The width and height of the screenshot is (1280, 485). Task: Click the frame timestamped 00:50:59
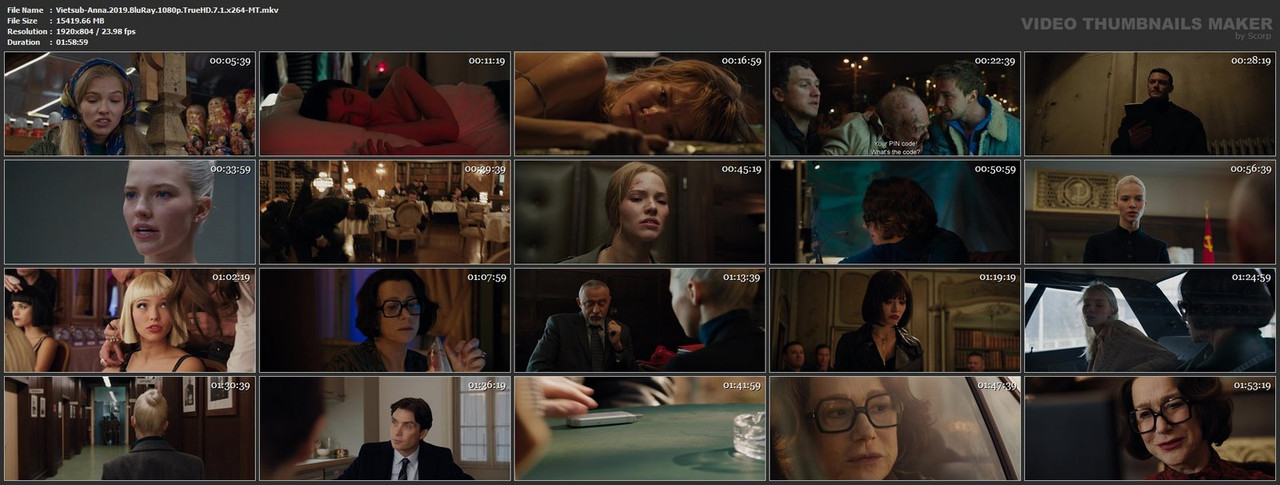(x=895, y=212)
